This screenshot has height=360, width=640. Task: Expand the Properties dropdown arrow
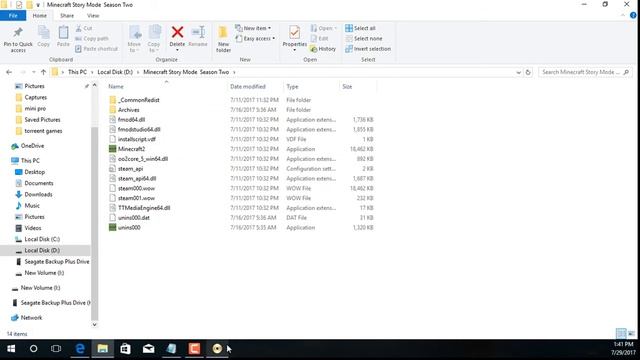(x=294, y=50)
